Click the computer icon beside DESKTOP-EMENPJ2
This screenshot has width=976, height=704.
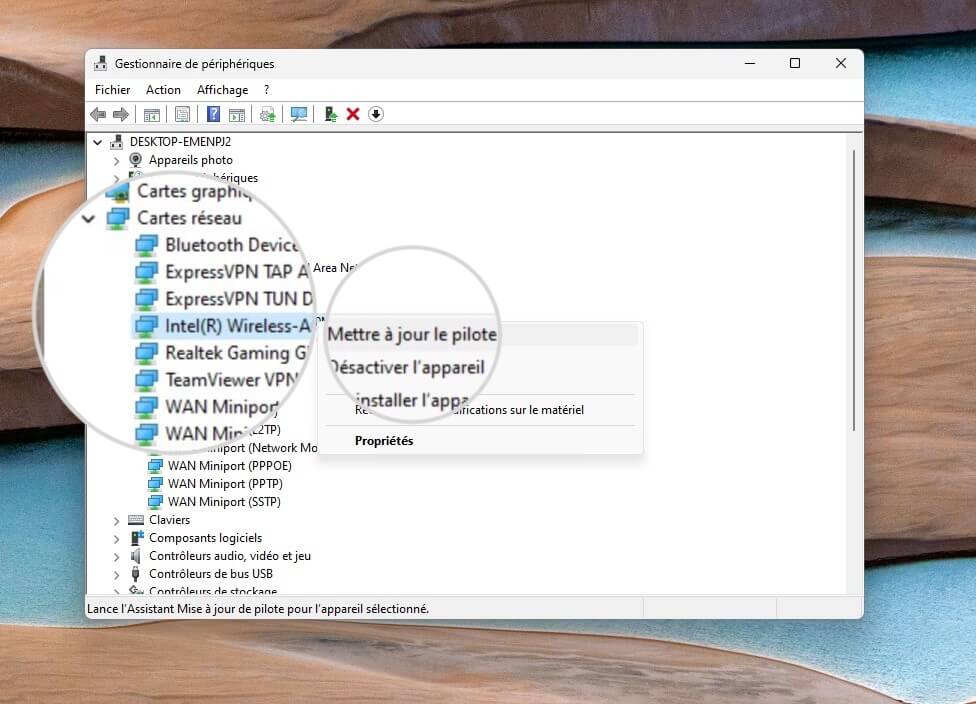[116, 142]
